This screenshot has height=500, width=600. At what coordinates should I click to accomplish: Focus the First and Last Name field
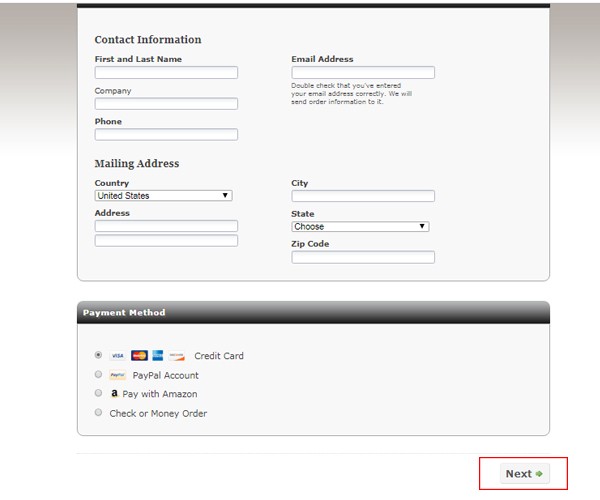point(166,73)
